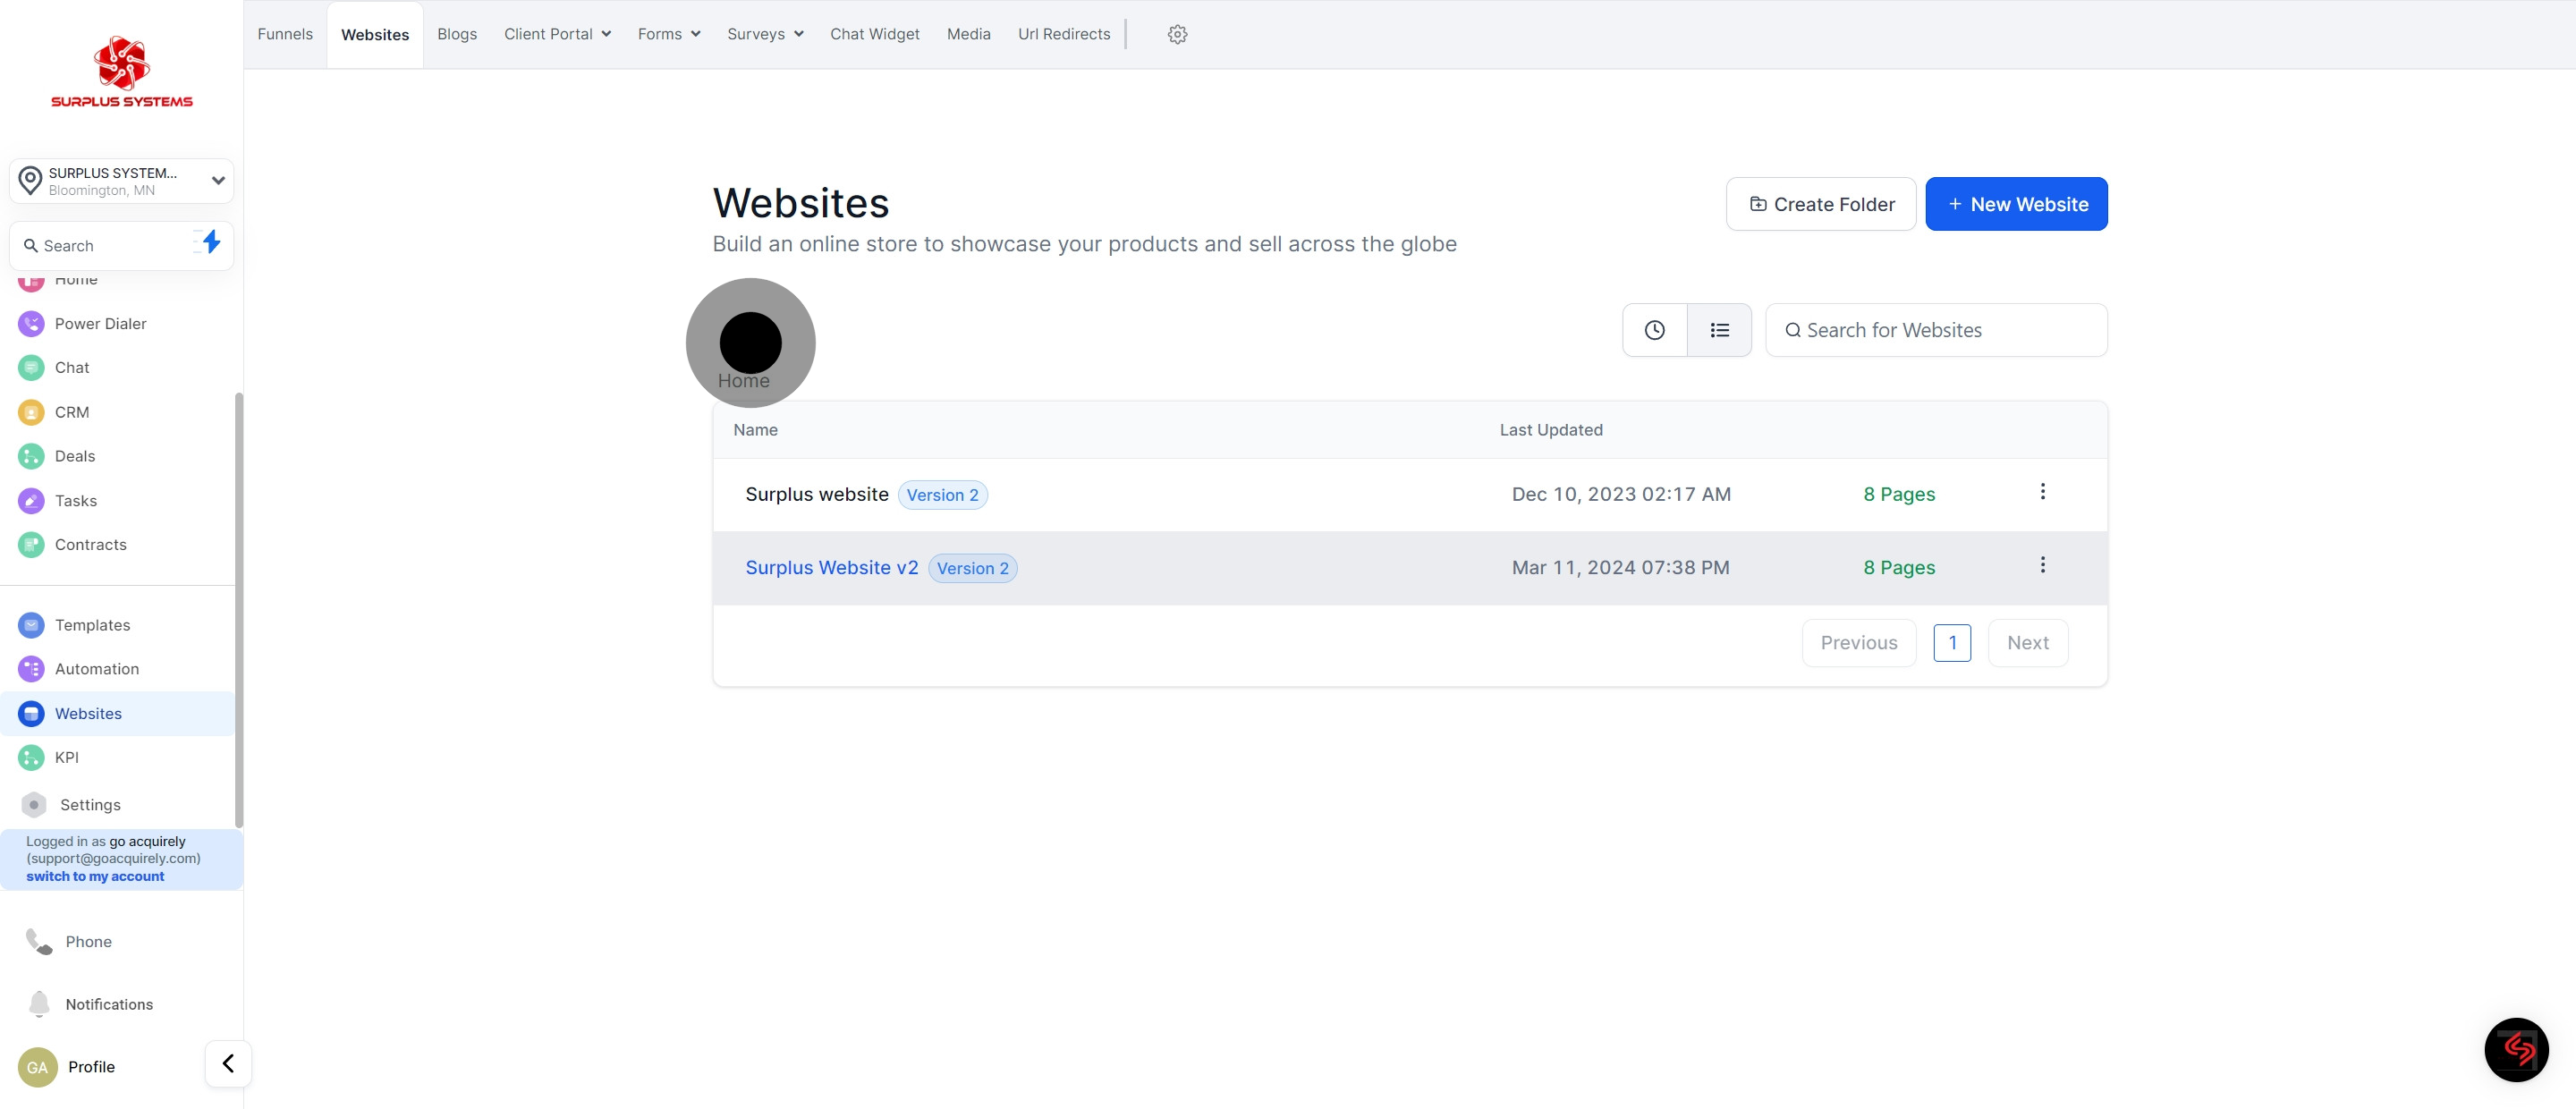Open the Templates icon in sidebar
The image size is (2576, 1109).
[x=30, y=624]
